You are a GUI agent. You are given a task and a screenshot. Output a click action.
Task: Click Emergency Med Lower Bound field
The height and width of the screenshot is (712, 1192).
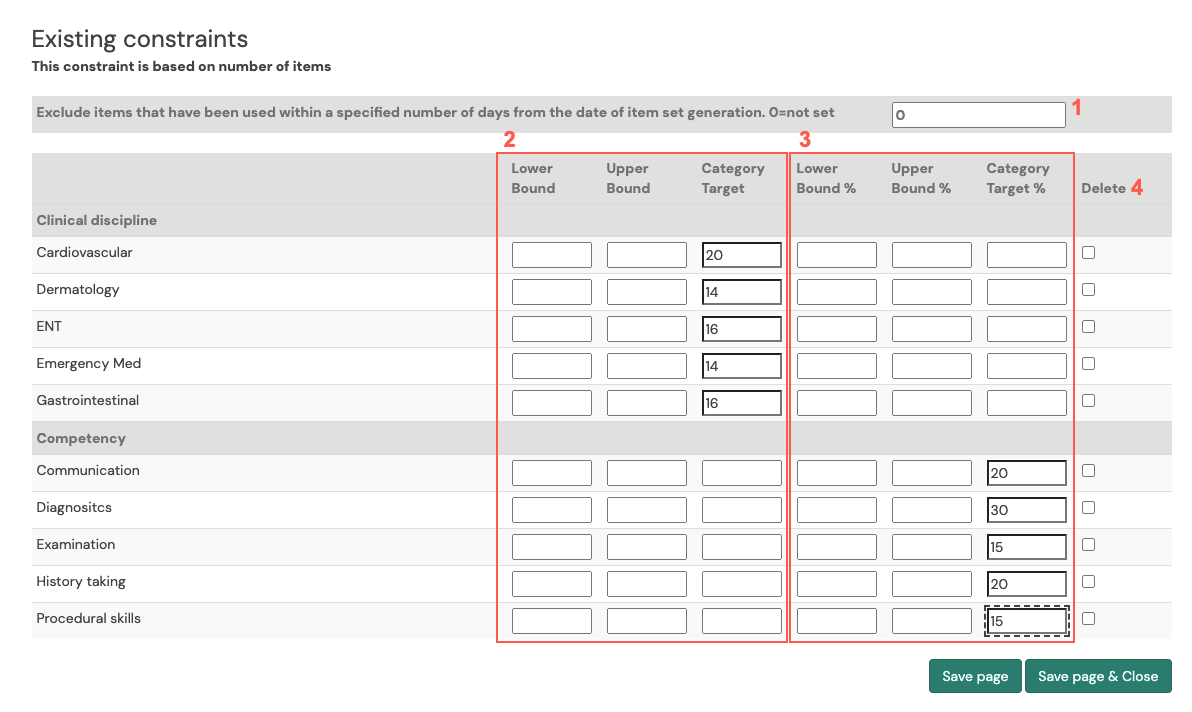click(552, 366)
